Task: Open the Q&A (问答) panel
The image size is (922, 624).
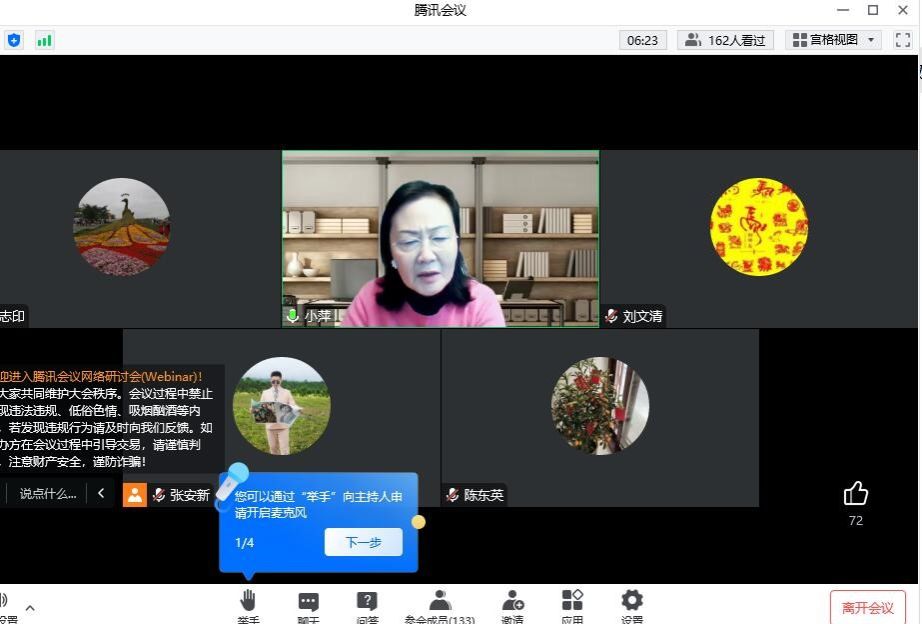Action: pos(367,602)
